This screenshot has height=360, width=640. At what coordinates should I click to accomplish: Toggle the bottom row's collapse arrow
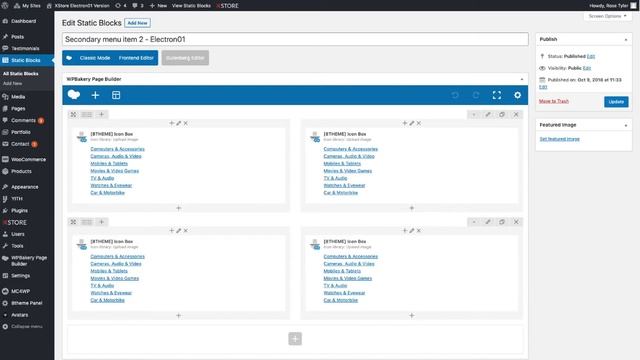point(473,222)
